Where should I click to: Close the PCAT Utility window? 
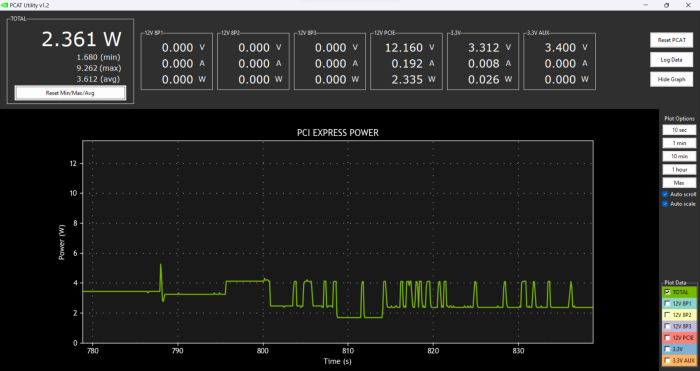tap(688, 5)
